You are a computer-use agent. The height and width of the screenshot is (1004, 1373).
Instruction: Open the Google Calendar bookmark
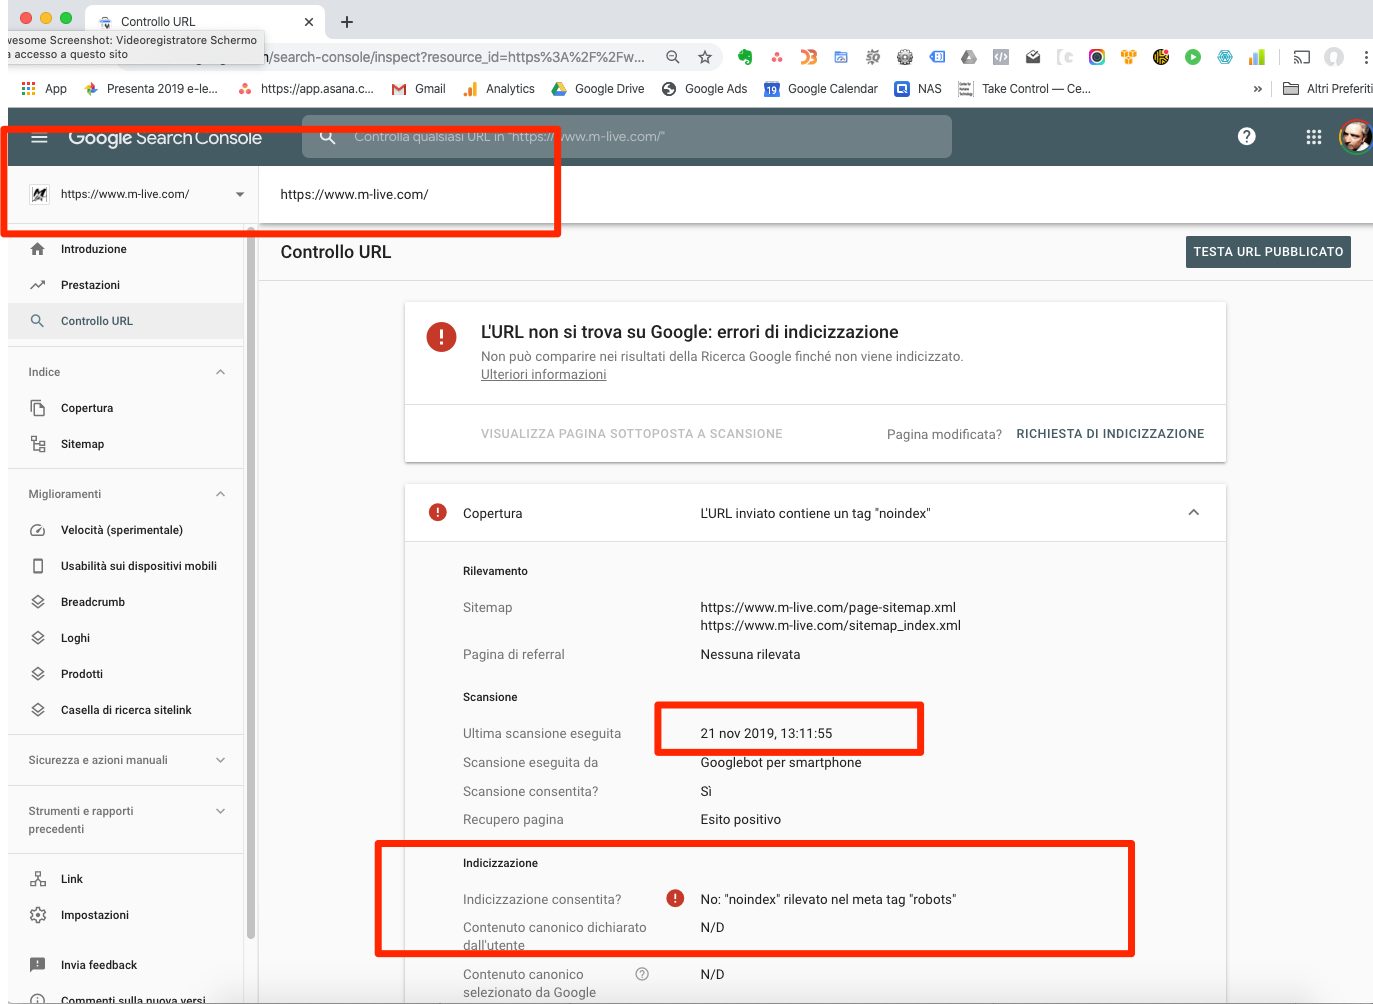820,89
